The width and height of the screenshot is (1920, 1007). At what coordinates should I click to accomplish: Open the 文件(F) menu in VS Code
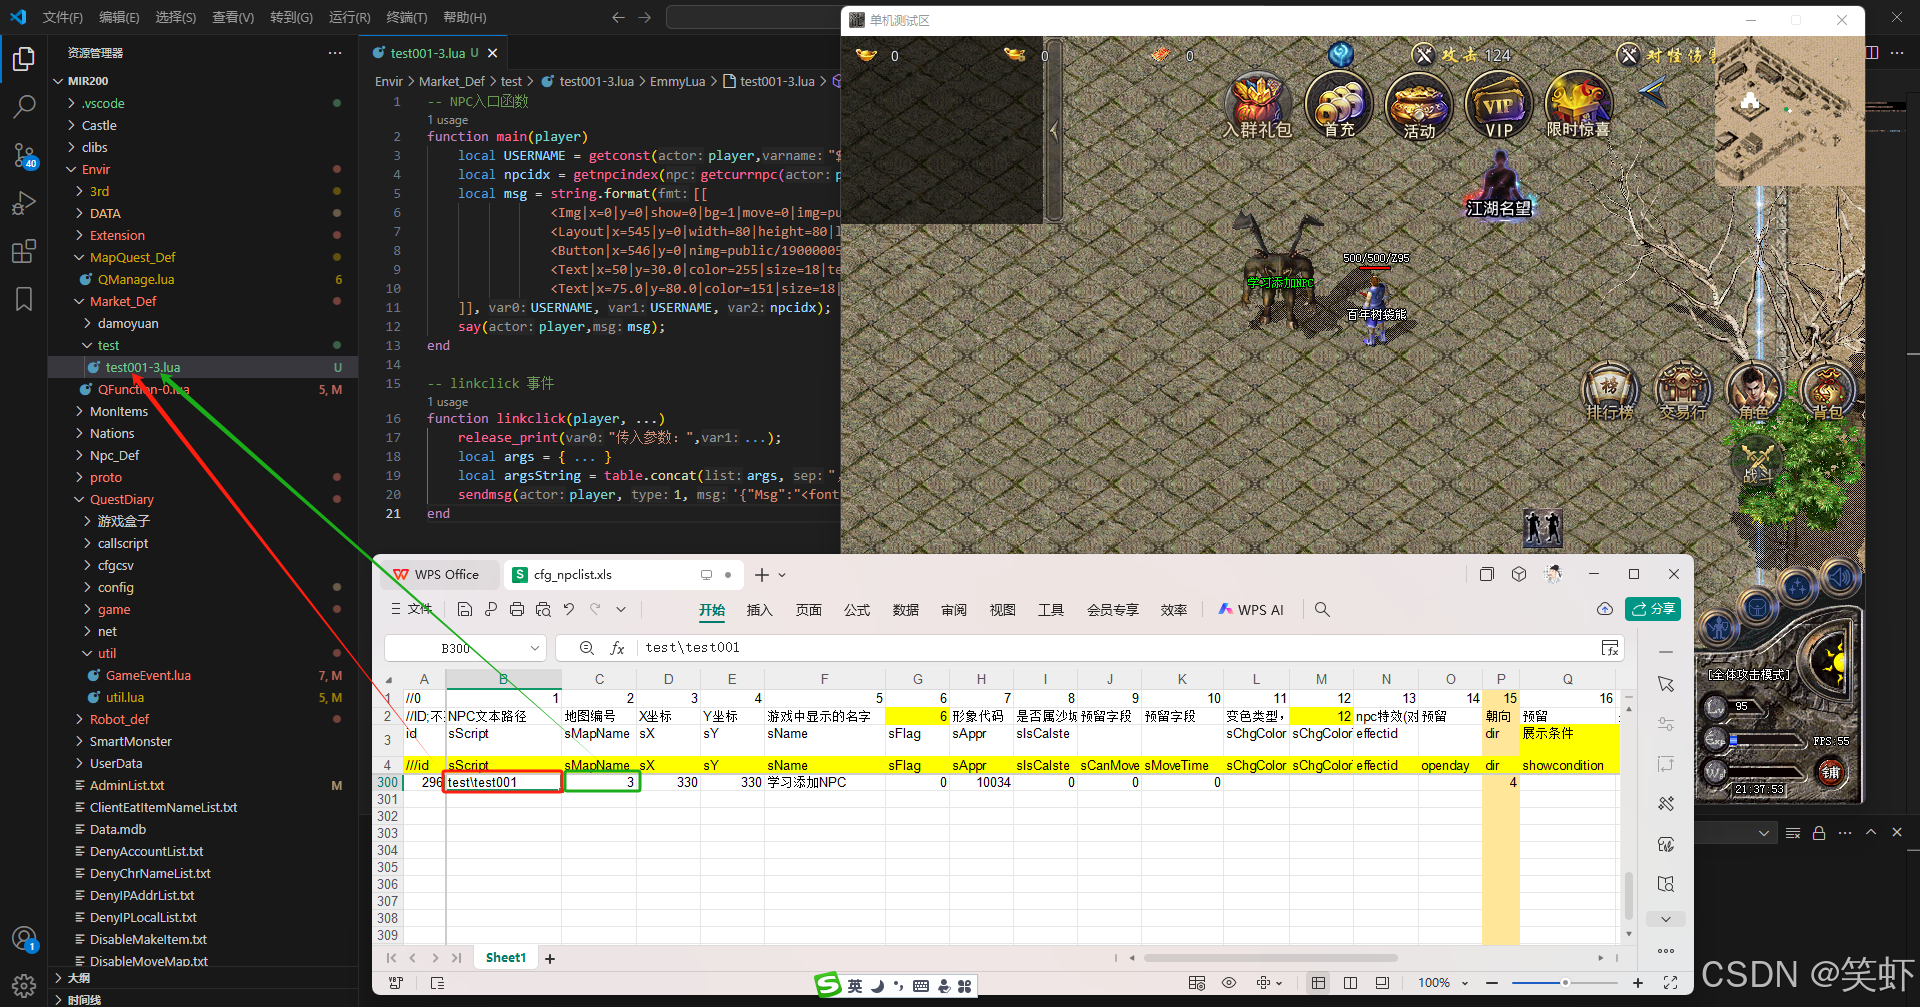[x=63, y=17]
